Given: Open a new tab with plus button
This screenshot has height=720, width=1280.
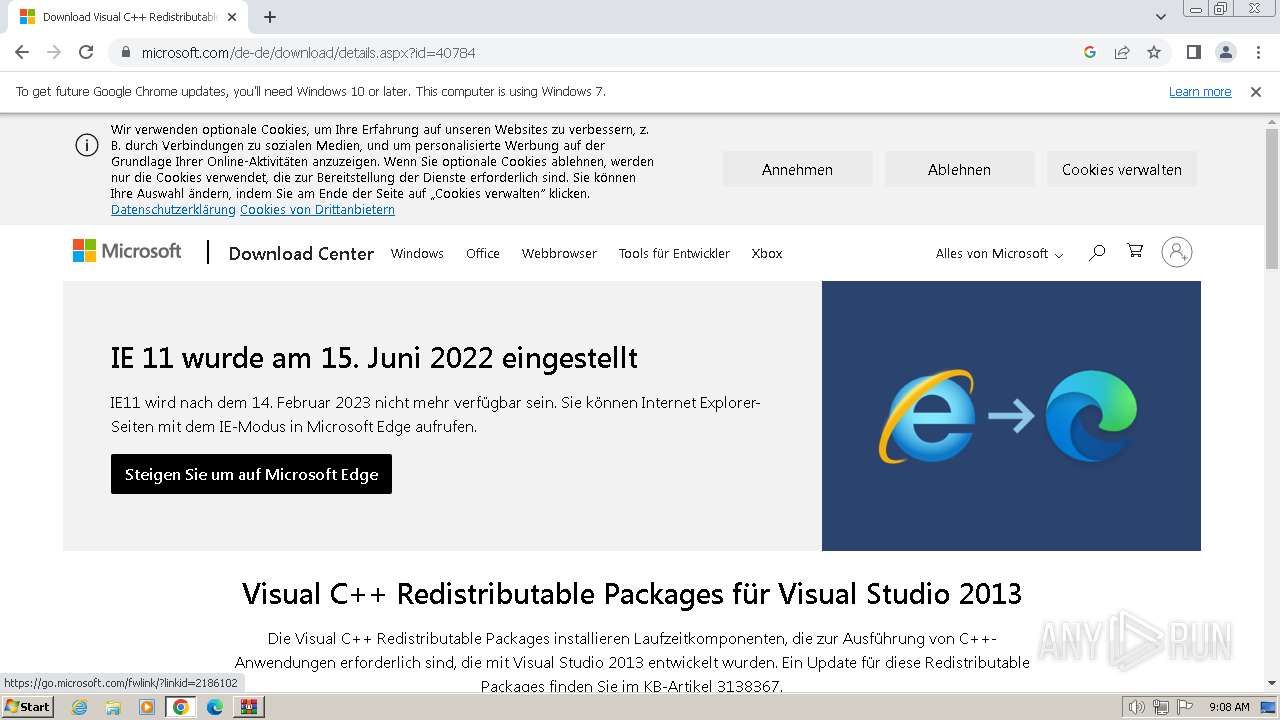Looking at the screenshot, I should click(x=270, y=17).
